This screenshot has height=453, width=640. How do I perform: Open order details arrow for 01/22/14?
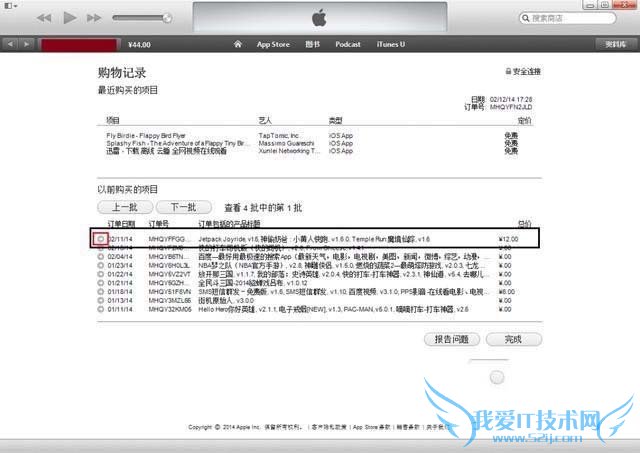coord(100,274)
